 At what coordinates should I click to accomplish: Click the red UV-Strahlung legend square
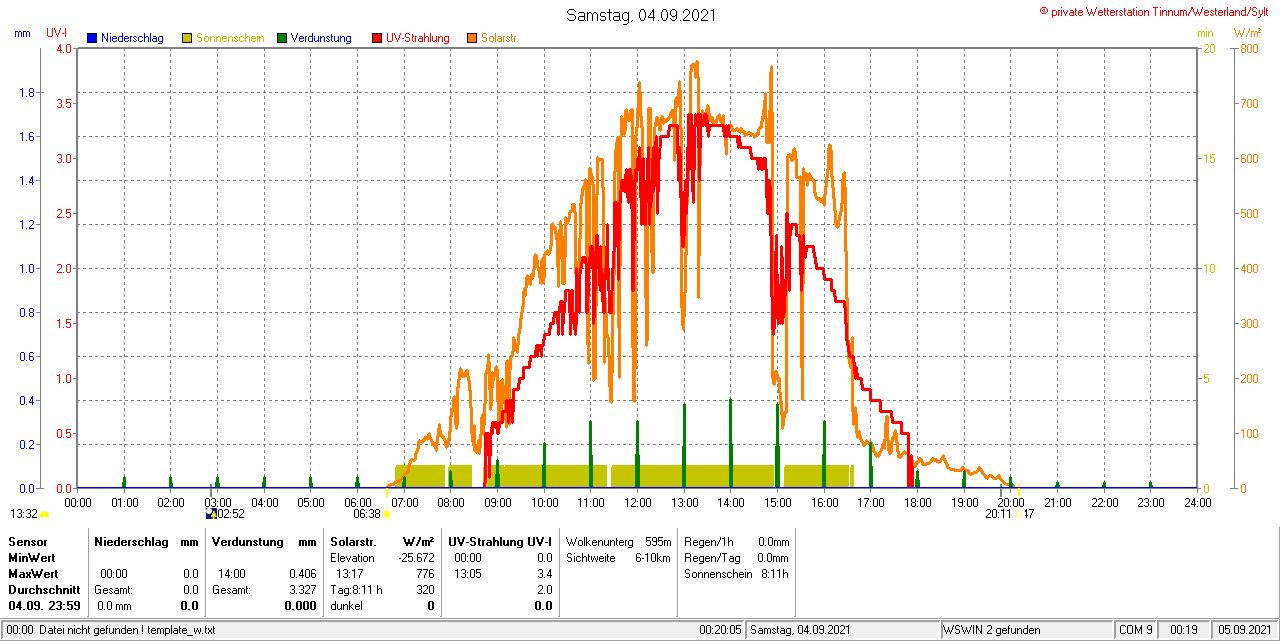pyautogui.click(x=377, y=38)
